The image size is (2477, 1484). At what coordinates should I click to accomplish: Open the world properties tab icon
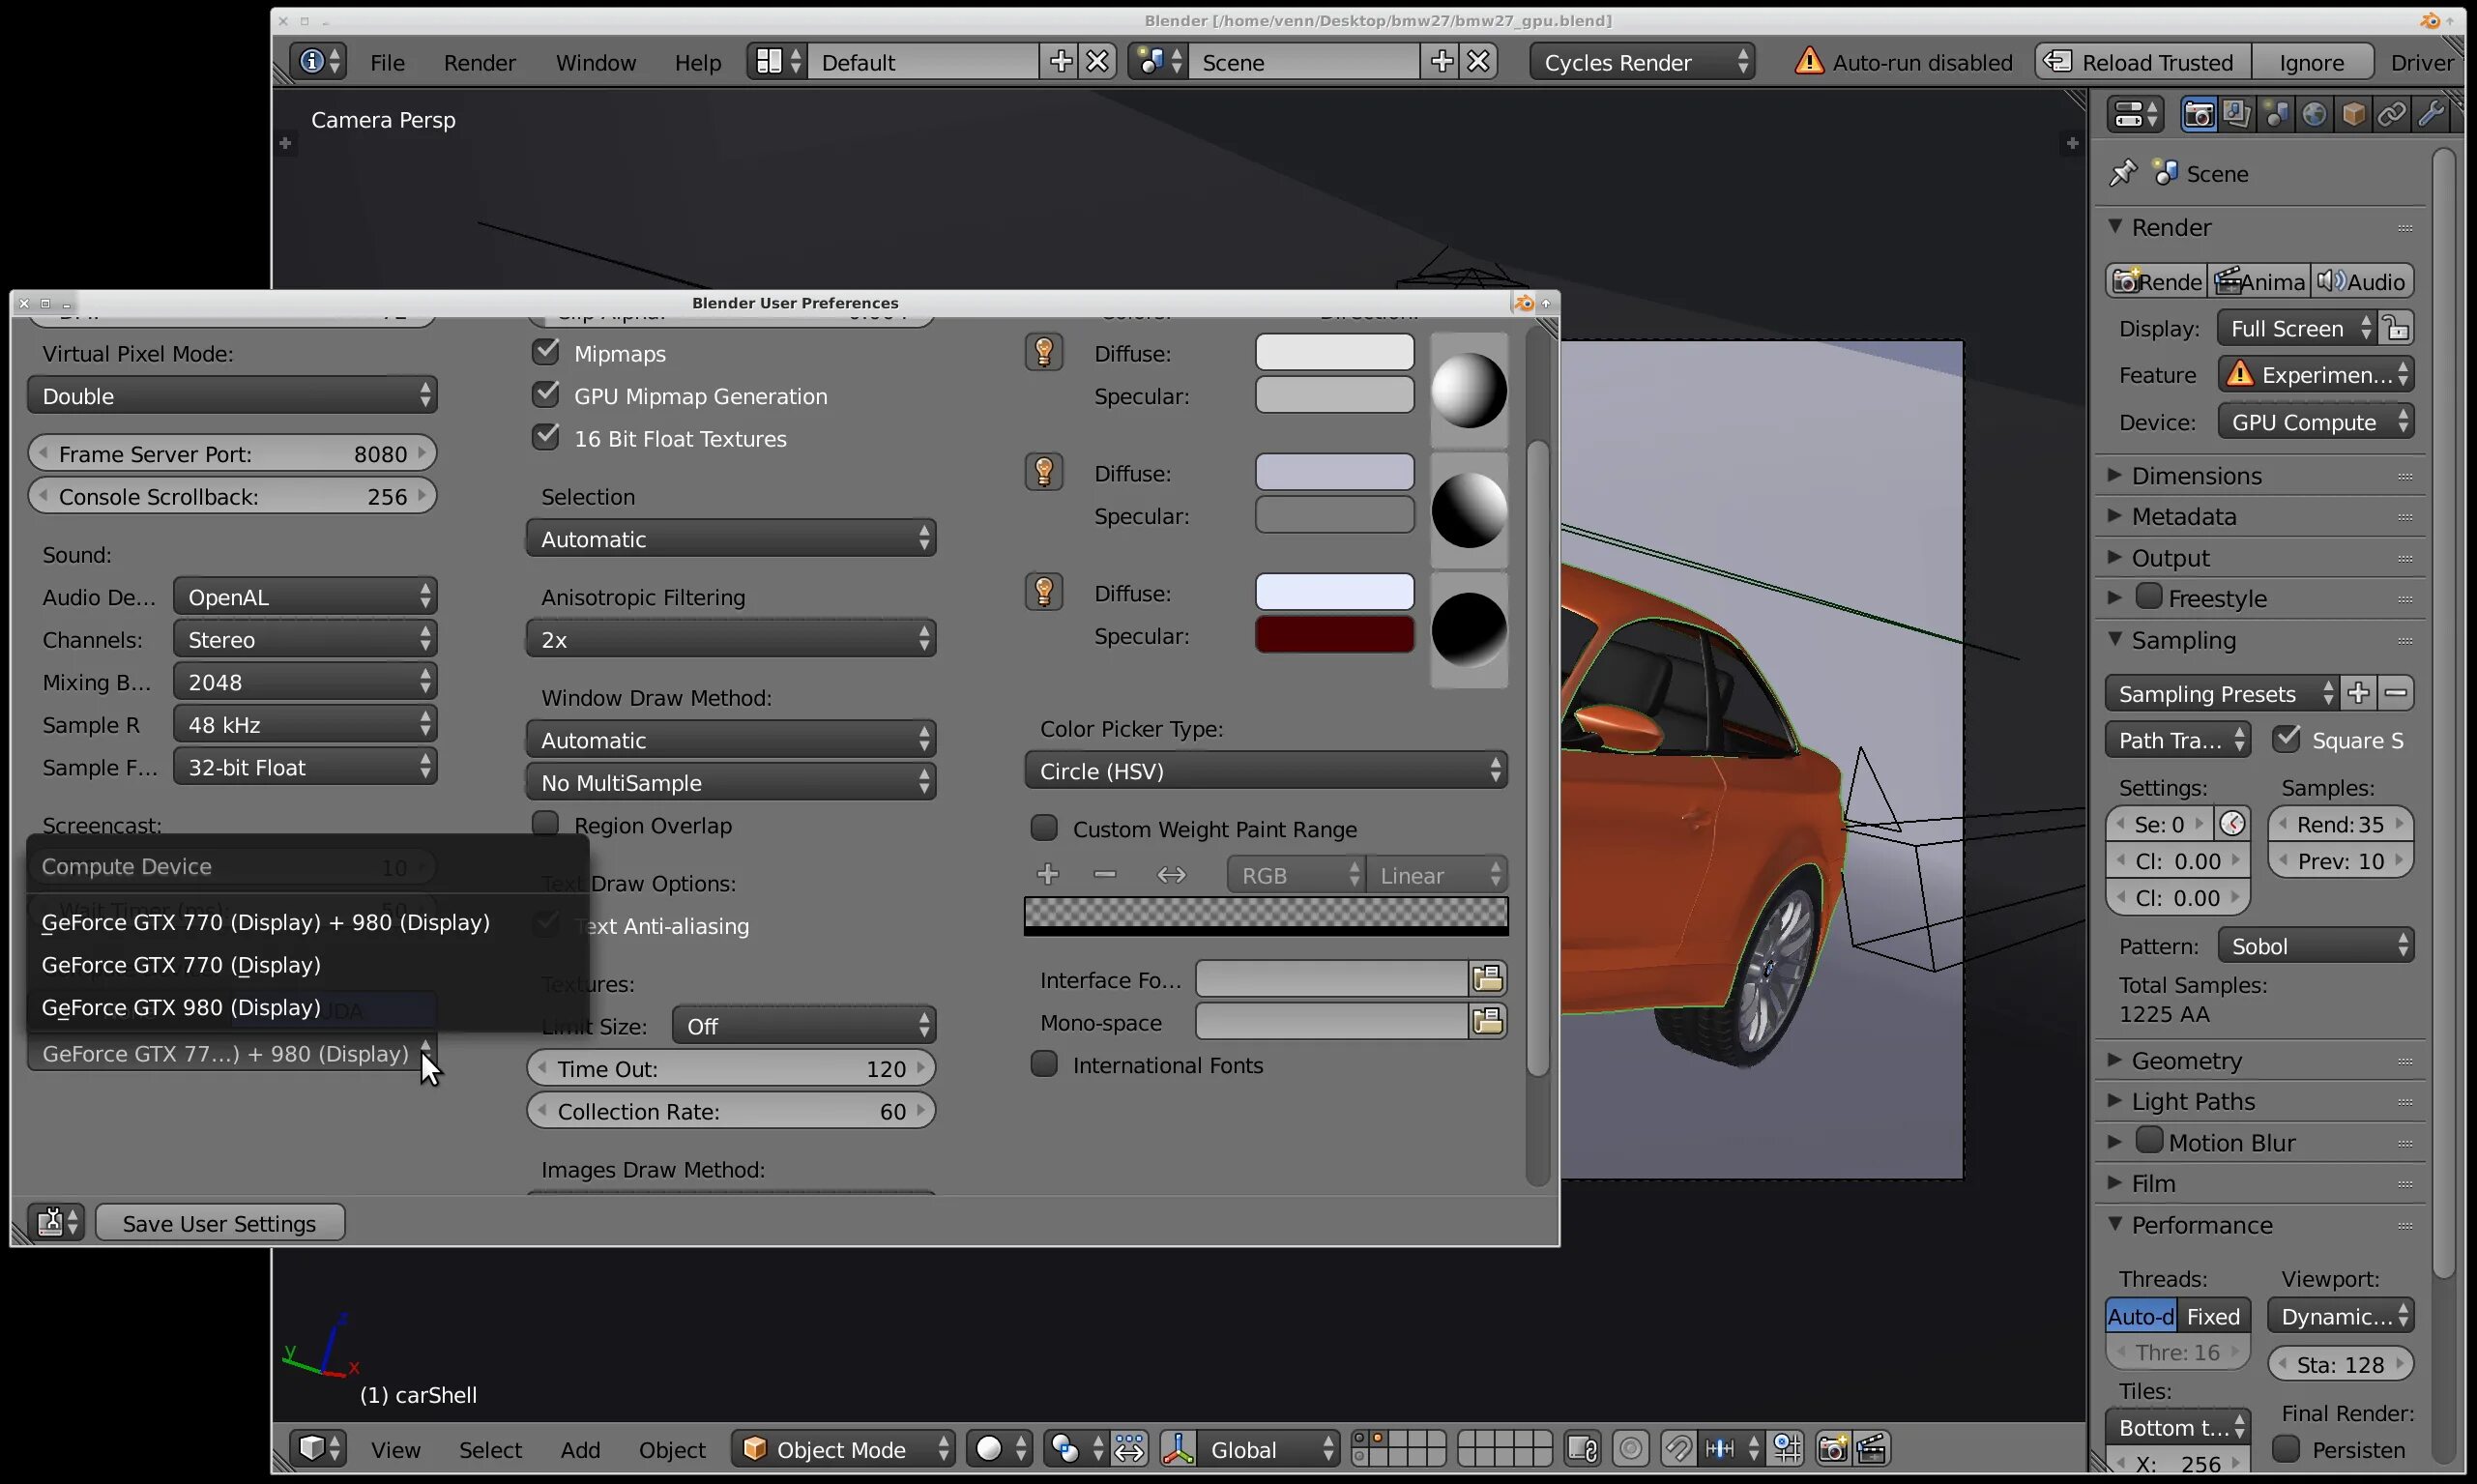[2314, 115]
